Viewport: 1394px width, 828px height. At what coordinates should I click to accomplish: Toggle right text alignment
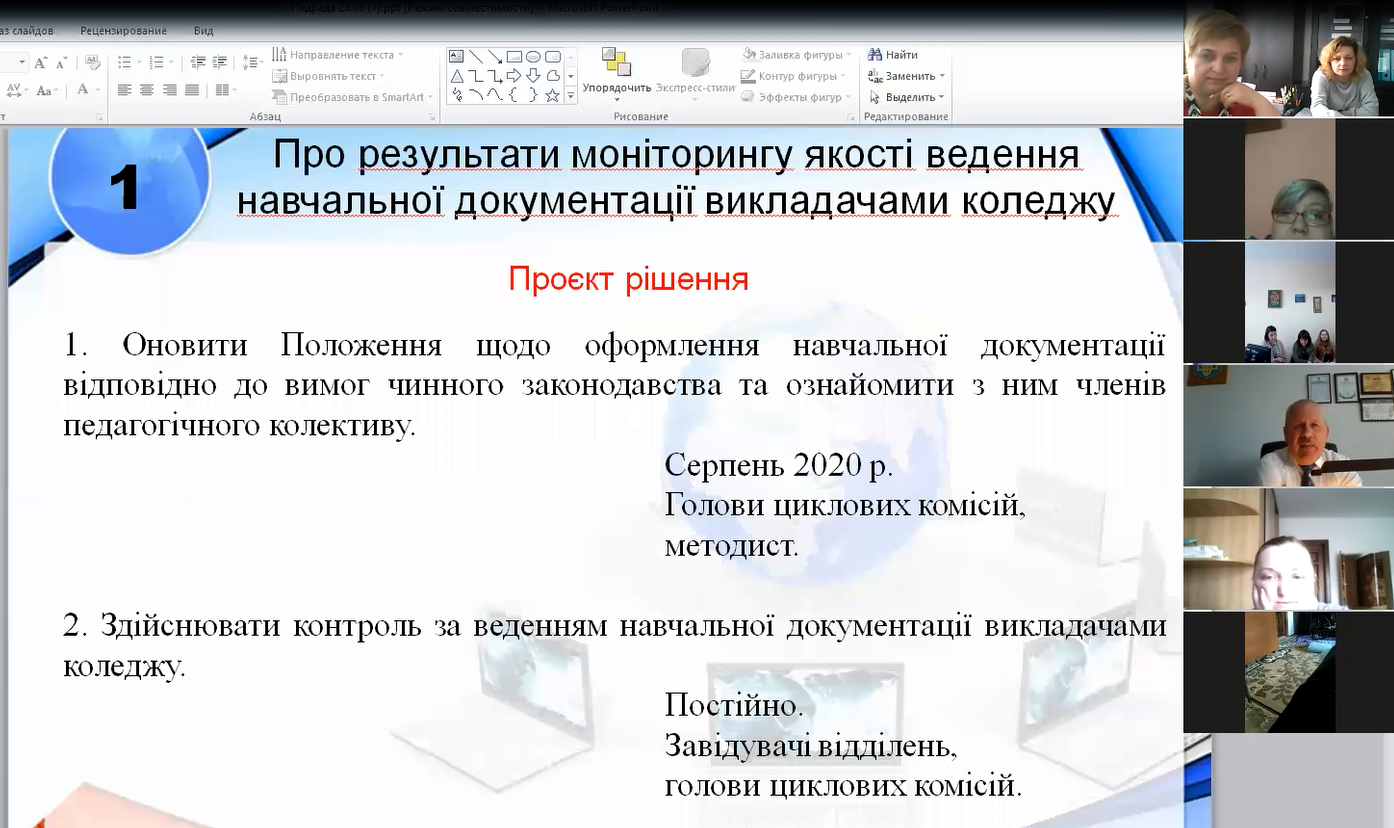coord(170,90)
